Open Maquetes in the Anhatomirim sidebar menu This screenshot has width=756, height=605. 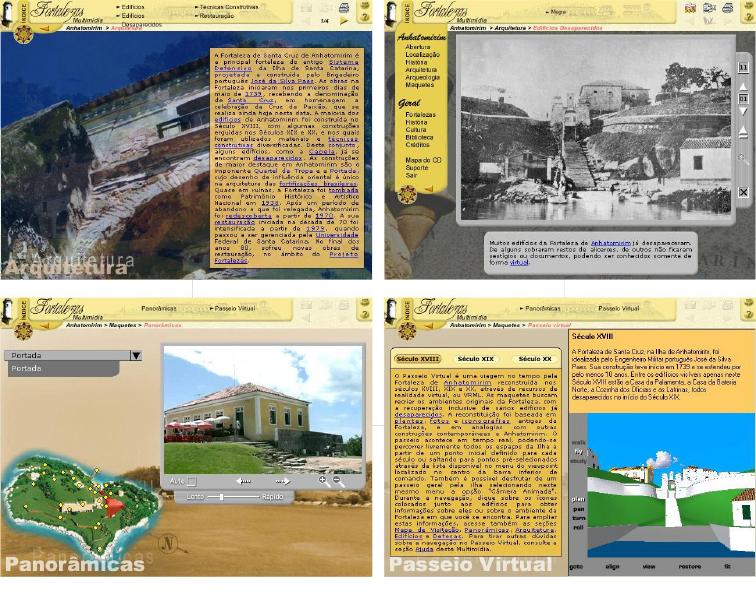420,85
